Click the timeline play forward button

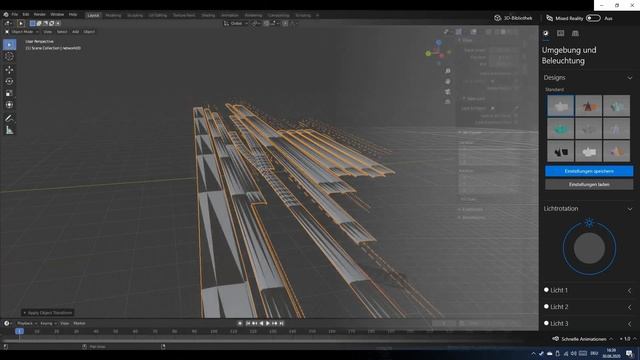tap(268, 323)
